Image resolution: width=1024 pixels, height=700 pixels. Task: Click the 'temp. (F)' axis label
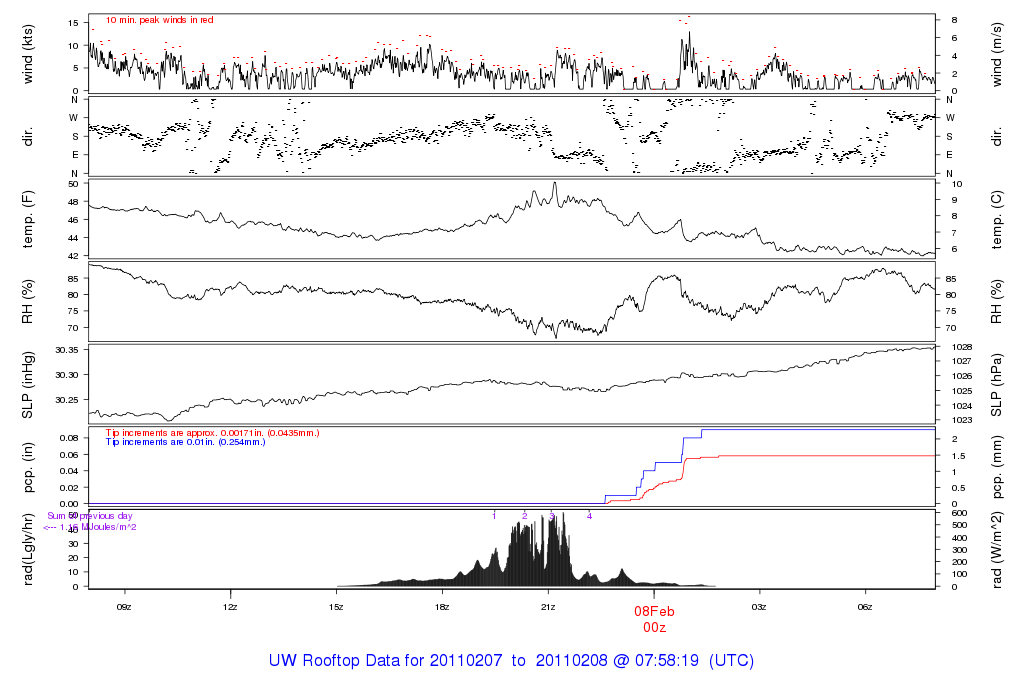[27, 220]
